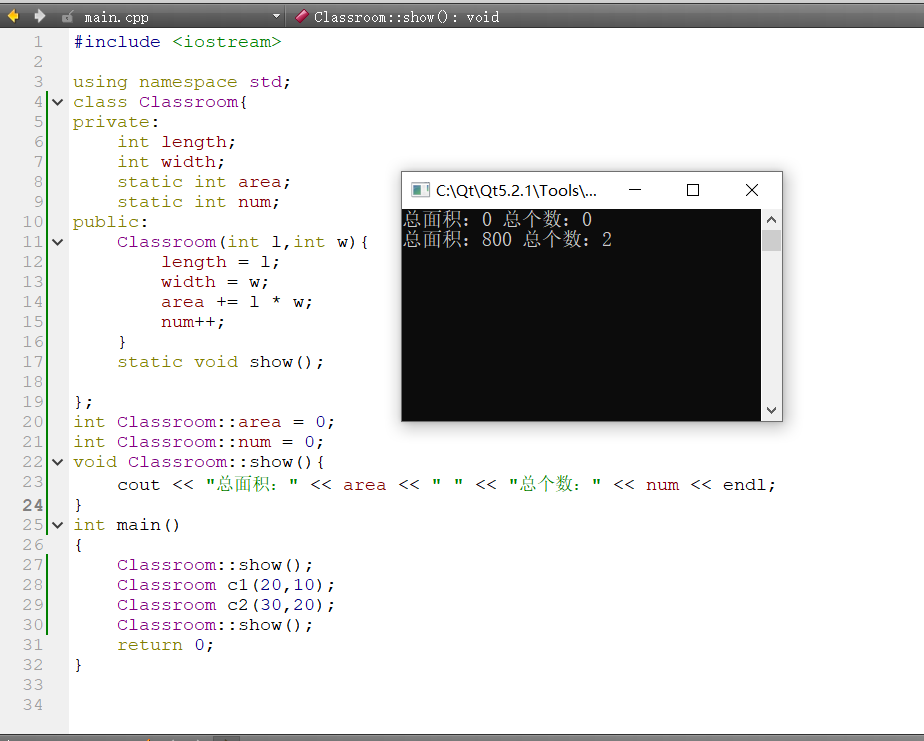Click the console window system icon
Viewport: 924px width, 741px height.
click(420, 190)
